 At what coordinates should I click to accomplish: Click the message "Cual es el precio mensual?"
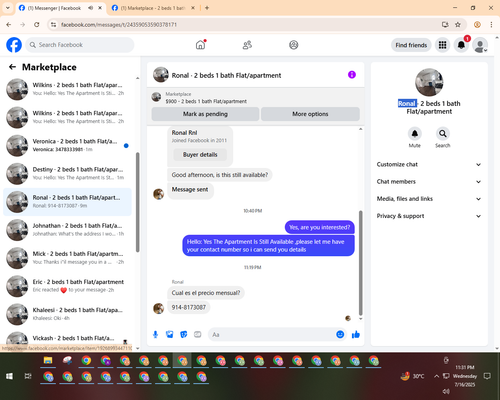click(x=206, y=293)
